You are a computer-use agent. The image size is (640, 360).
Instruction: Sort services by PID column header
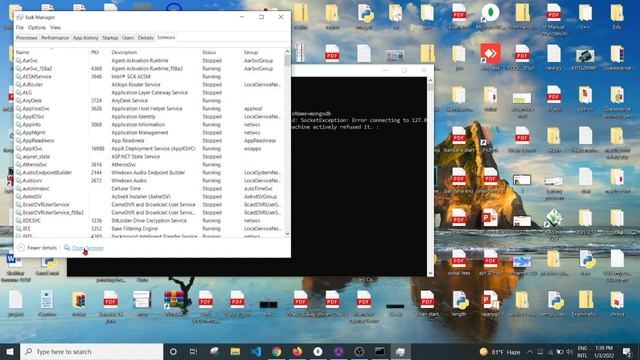99,52
